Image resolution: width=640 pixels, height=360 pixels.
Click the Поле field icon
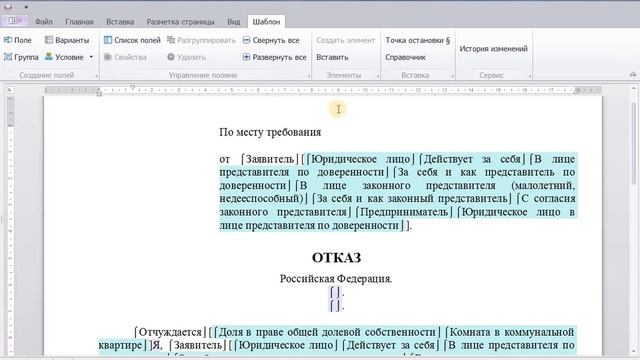8,40
